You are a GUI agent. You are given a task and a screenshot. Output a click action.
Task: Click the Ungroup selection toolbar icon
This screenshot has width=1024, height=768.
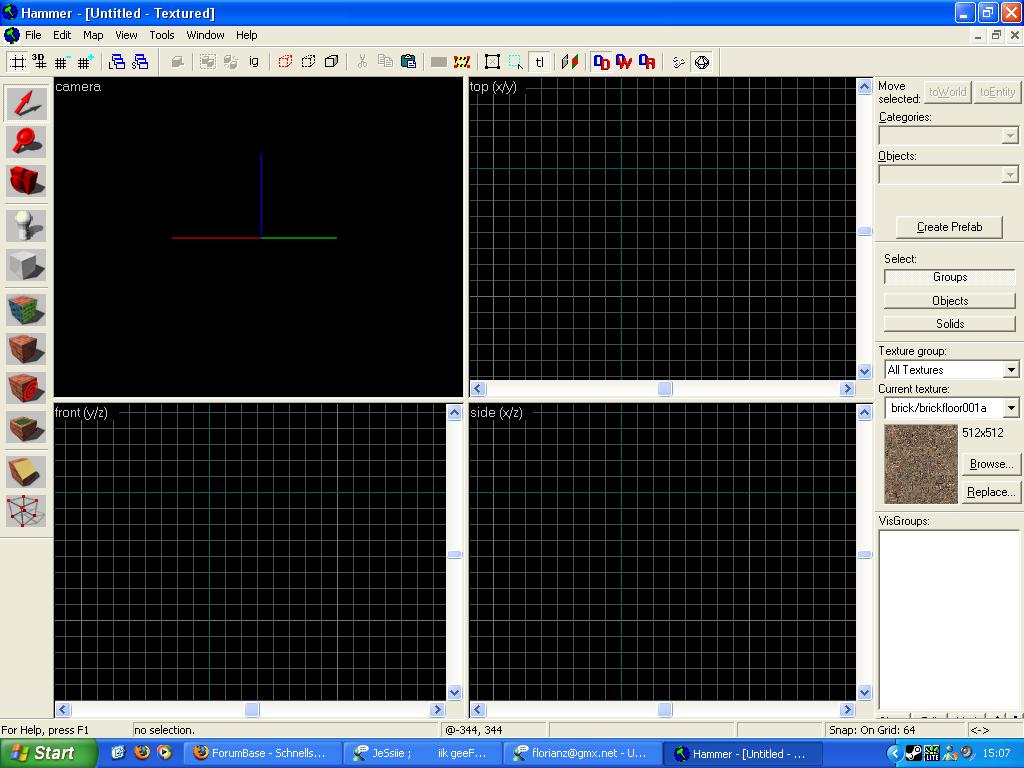click(231, 62)
